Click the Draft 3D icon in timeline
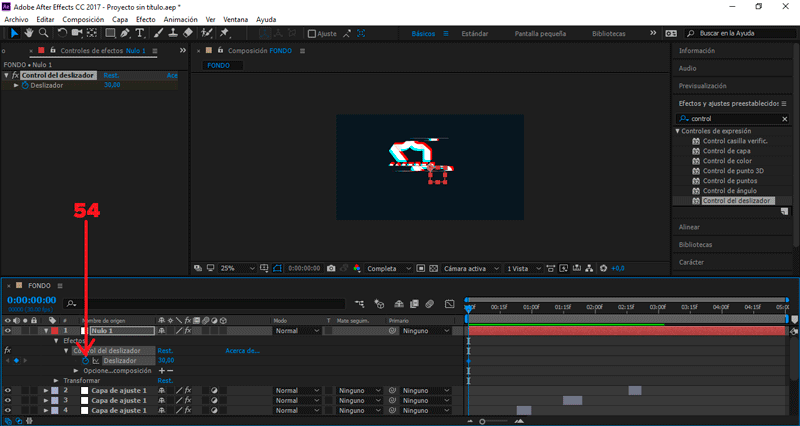 coord(379,304)
